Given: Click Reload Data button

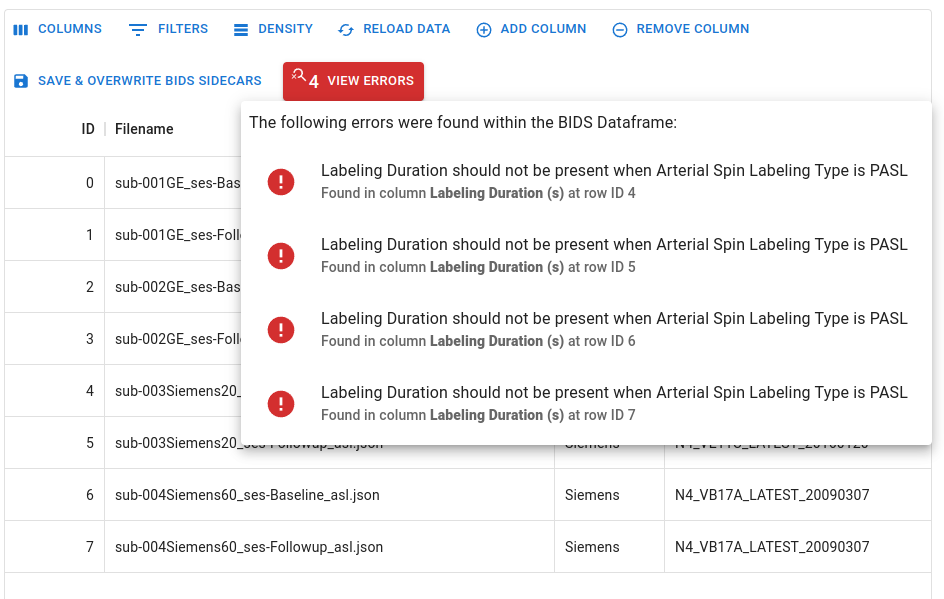Looking at the screenshot, I should [394, 29].
